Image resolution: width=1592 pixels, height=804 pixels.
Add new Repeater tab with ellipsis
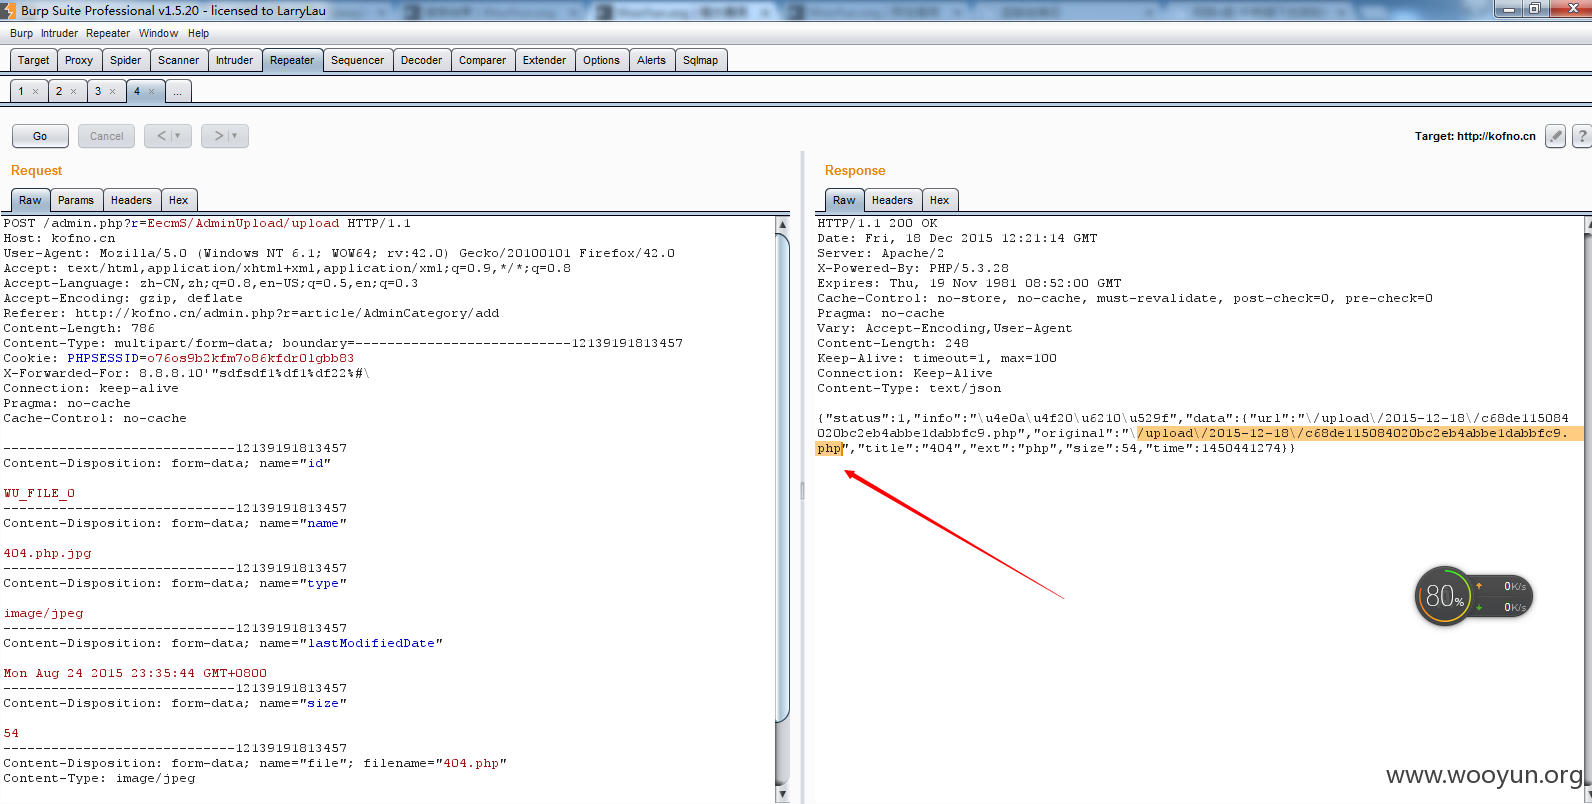click(x=177, y=92)
